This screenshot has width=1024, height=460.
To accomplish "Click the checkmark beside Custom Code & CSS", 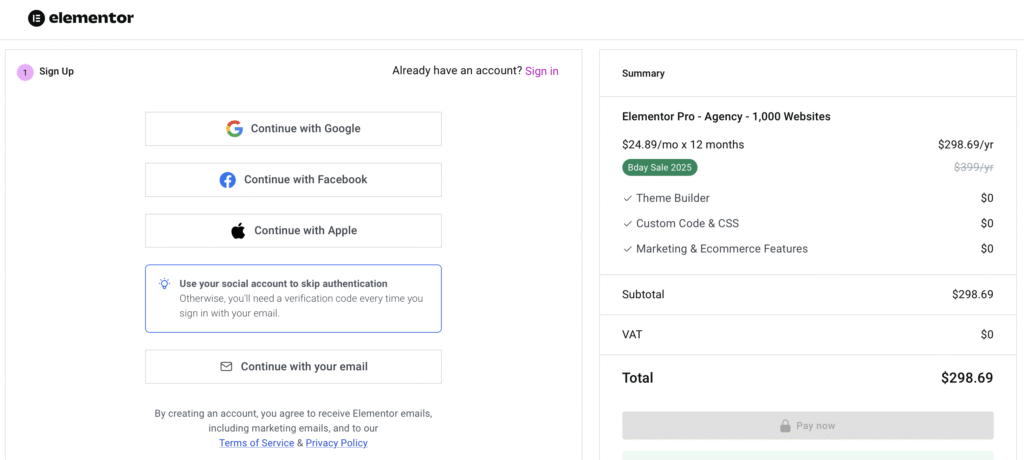I will click(x=628, y=223).
